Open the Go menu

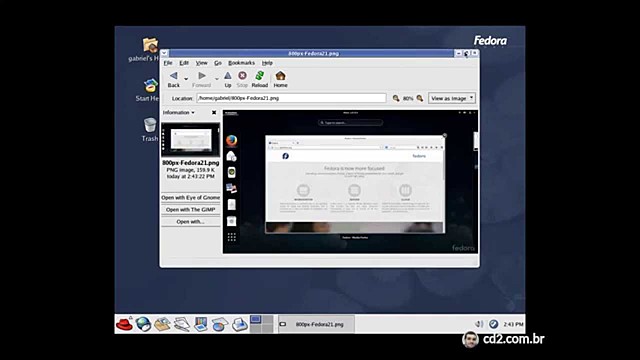pos(218,63)
